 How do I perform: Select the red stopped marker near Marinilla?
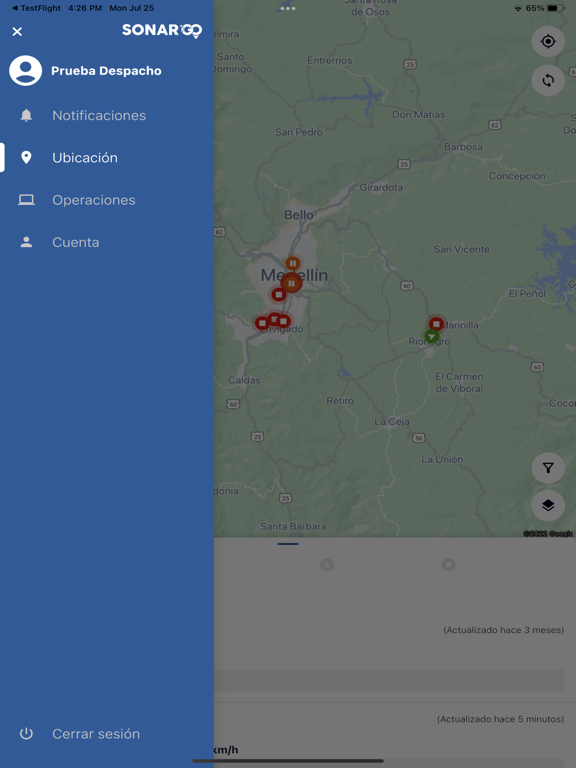tap(436, 324)
